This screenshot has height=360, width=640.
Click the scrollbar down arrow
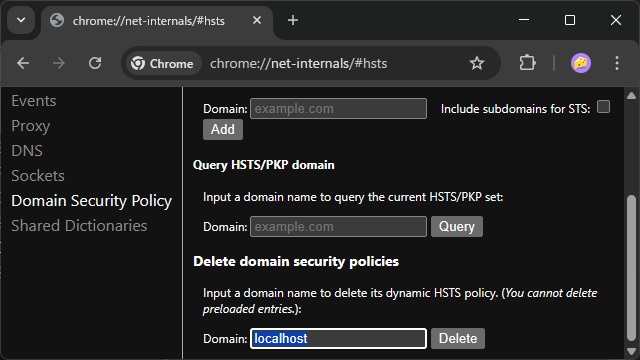pos(631,351)
